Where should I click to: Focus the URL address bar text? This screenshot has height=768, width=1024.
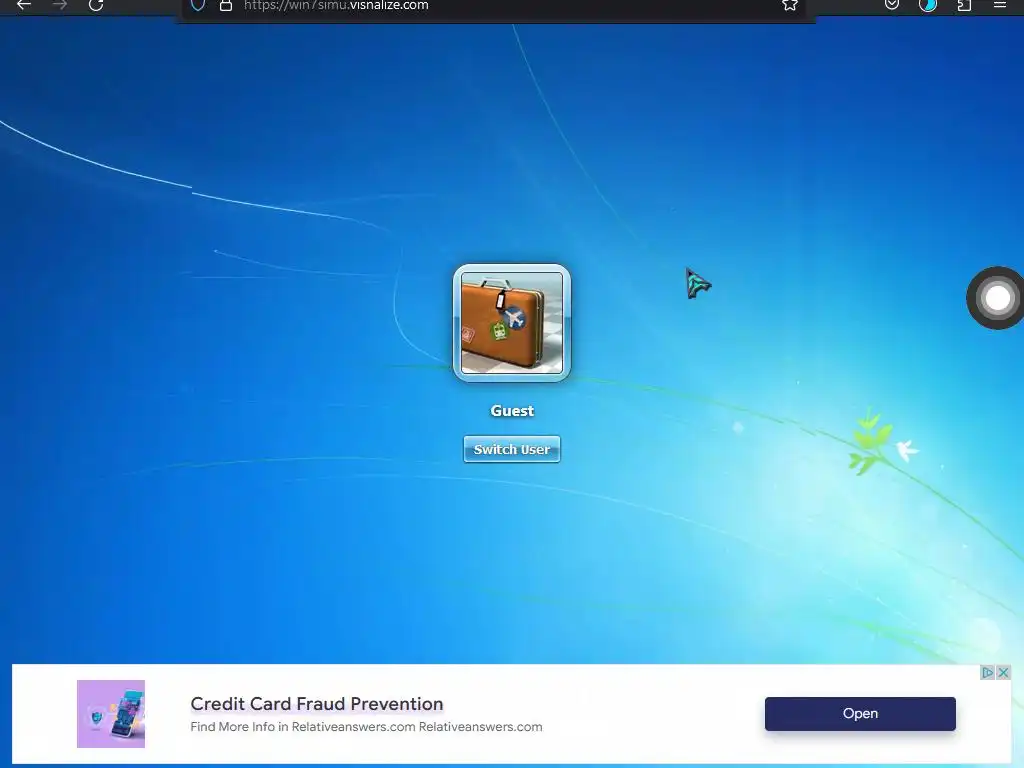point(336,5)
